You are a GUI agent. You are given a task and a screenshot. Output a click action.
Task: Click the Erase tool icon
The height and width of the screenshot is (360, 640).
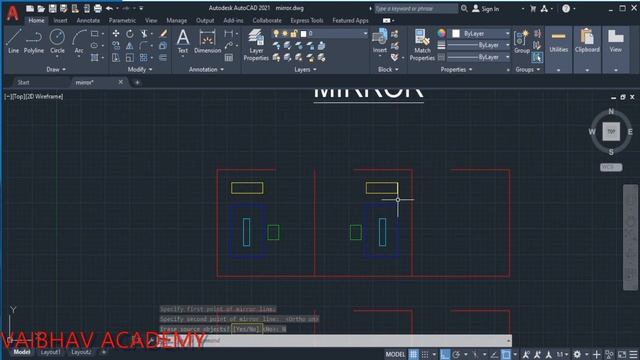163,34
